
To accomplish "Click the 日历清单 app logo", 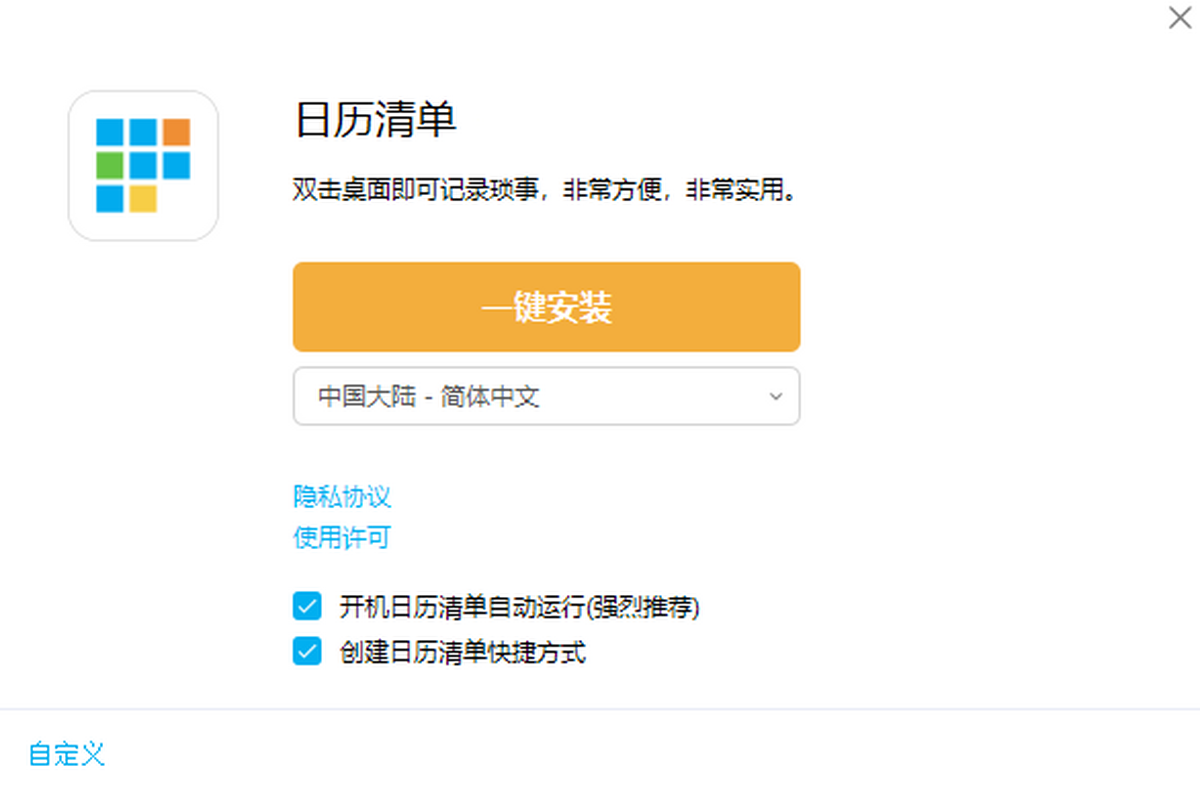I will click(143, 166).
